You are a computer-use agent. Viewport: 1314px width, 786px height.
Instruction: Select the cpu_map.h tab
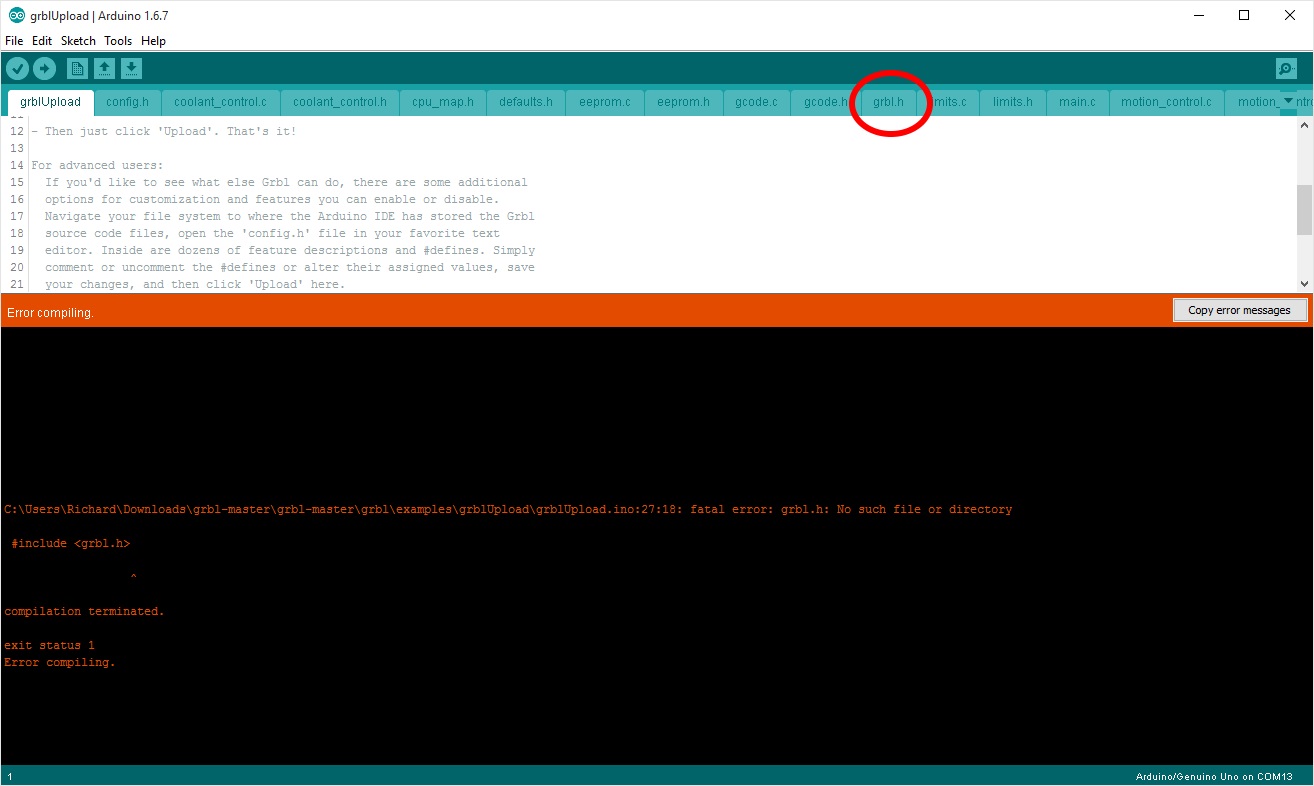click(x=442, y=102)
